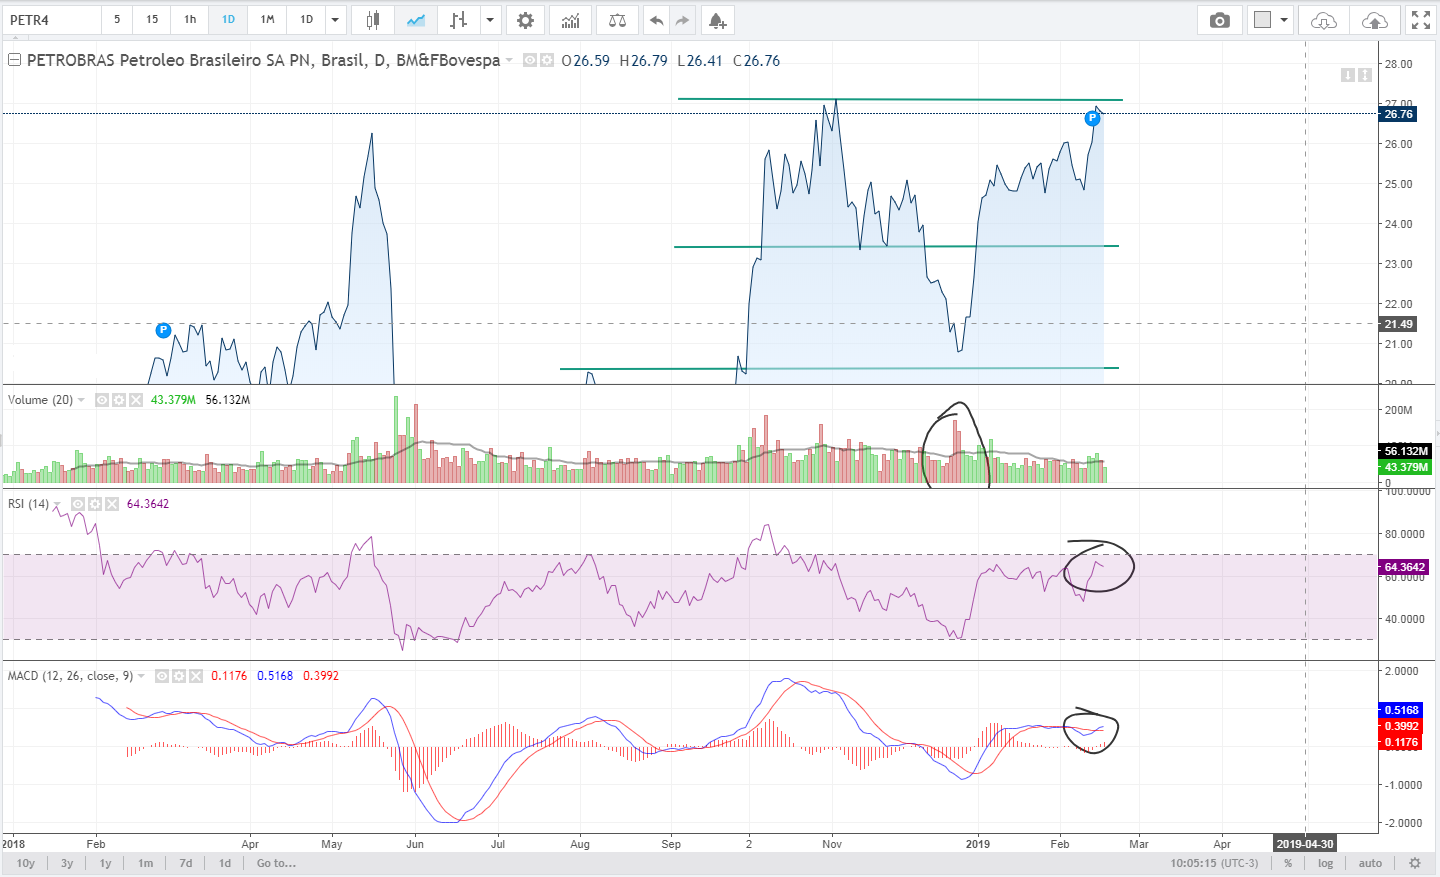The width and height of the screenshot is (1440, 877).
Task: Undo the last chart action
Action: point(656,20)
